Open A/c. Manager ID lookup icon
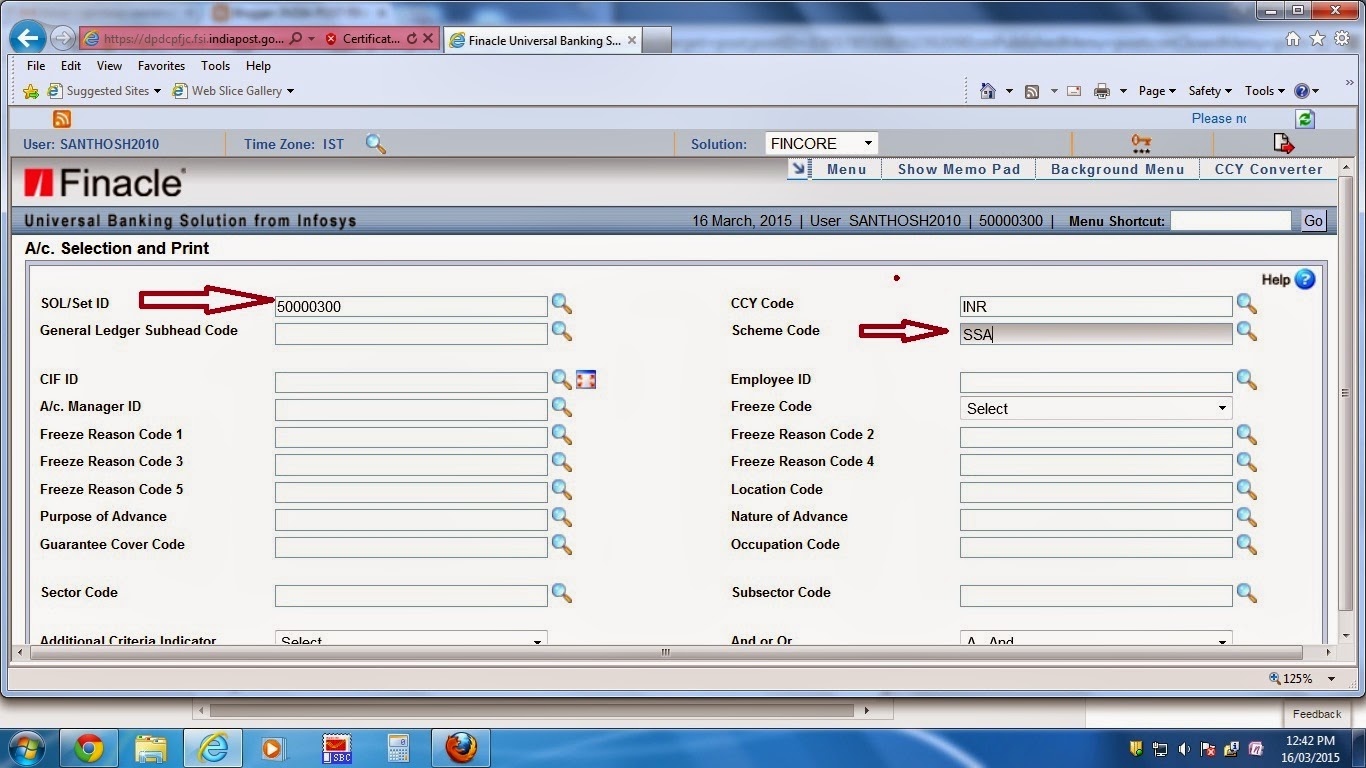 click(x=562, y=407)
